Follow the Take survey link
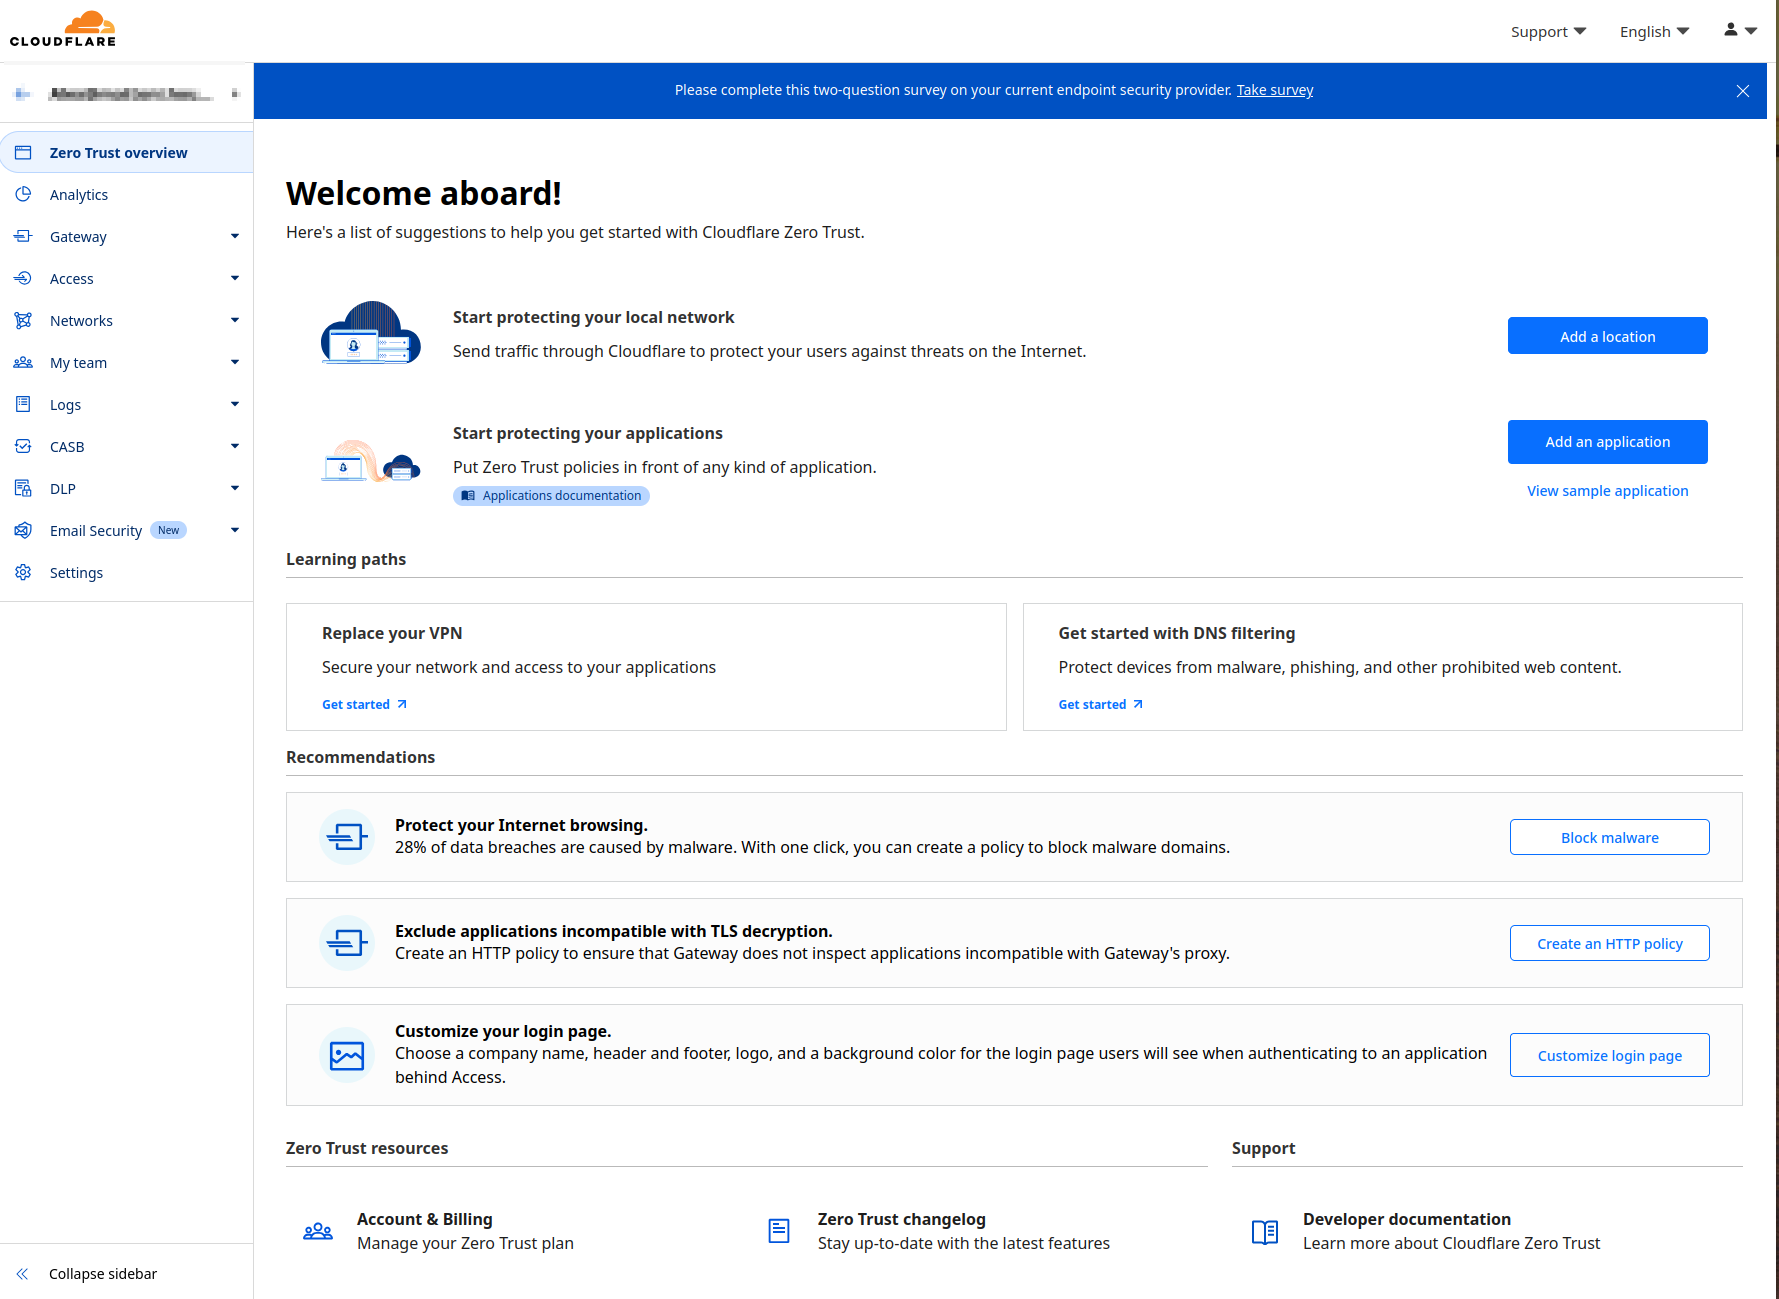 1275,90
